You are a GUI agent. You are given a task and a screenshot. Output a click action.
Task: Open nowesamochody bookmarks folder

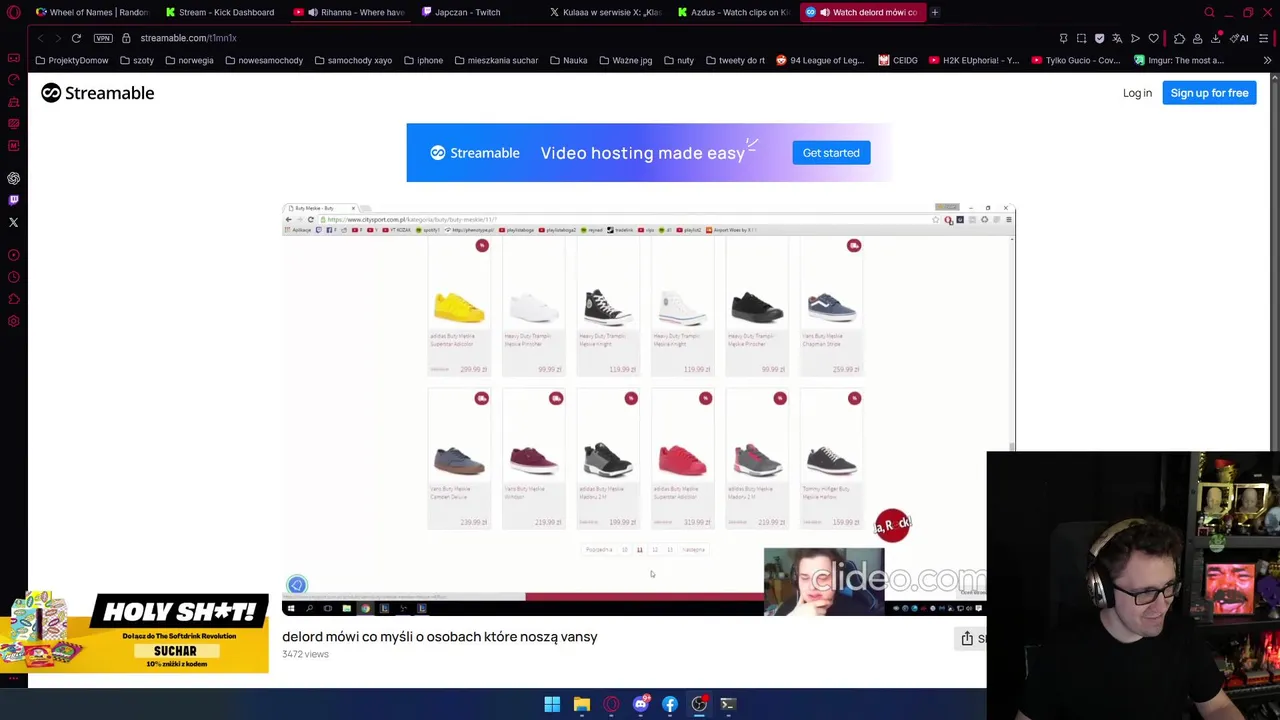pyautogui.click(x=264, y=60)
